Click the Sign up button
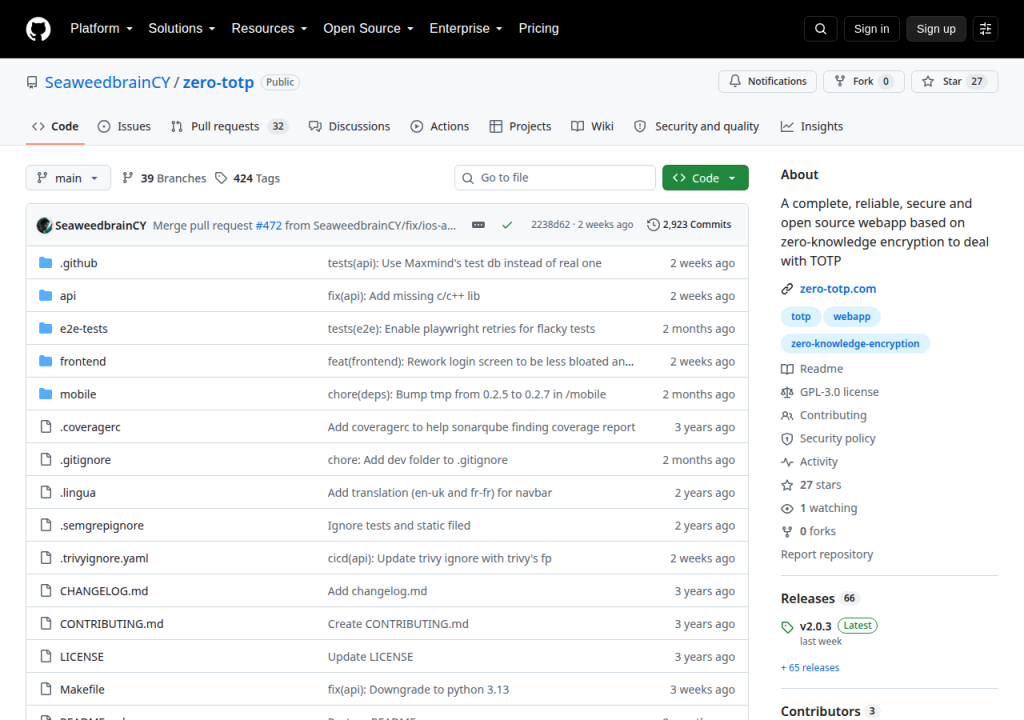This screenshot has height=720, width=1024. tap(936, 29)
